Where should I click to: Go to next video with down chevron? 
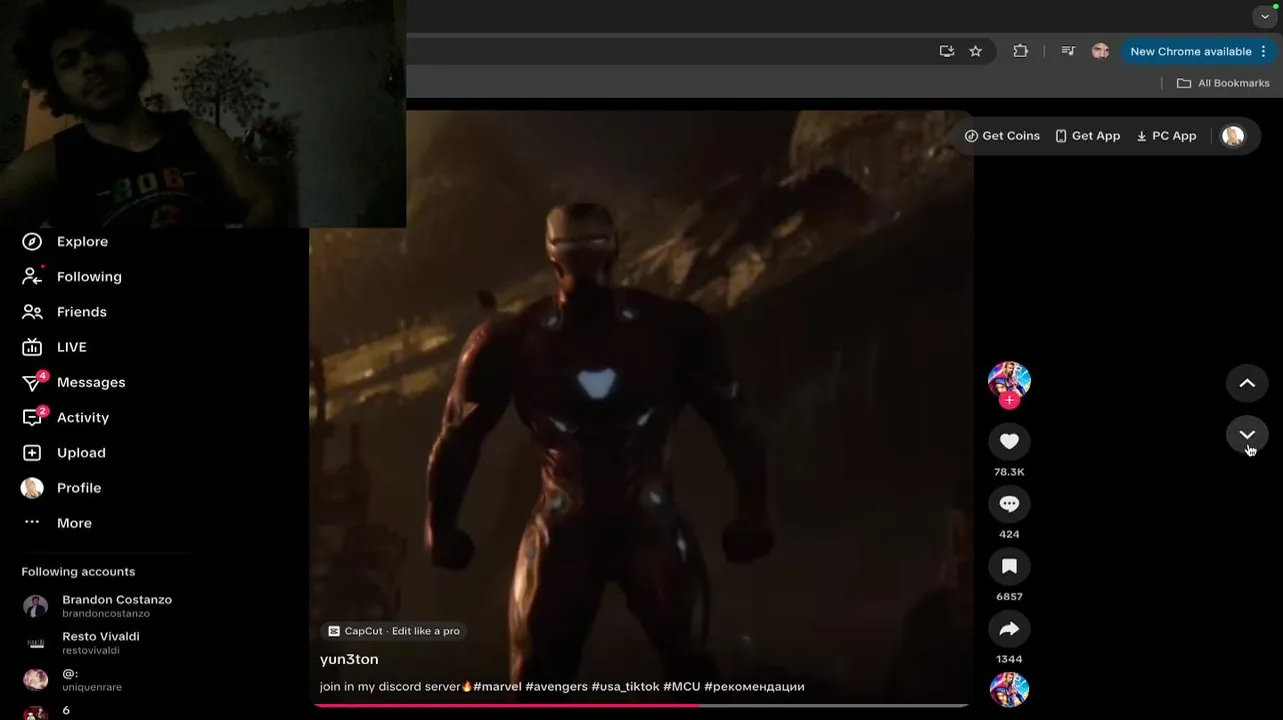pyautogui.click(x=1247, y=434)
